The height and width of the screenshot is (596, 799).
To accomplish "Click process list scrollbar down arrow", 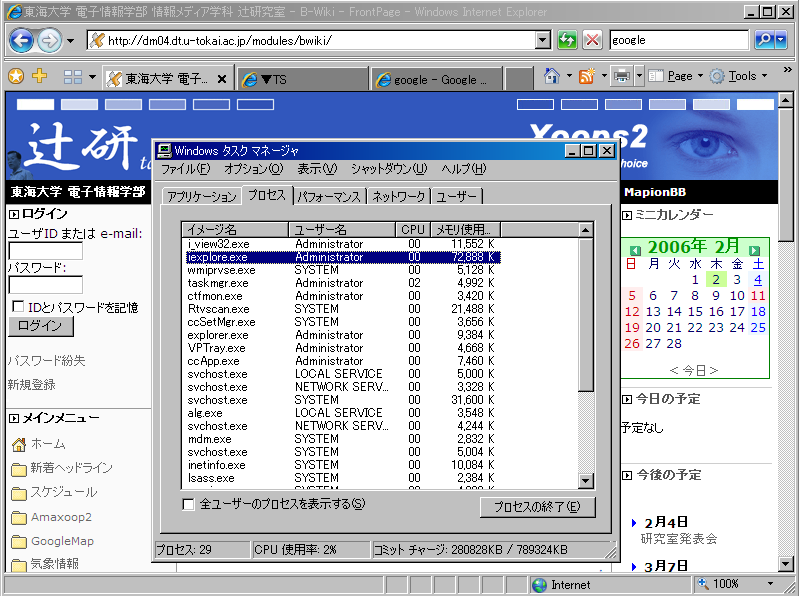I will [x=586, y=480].
